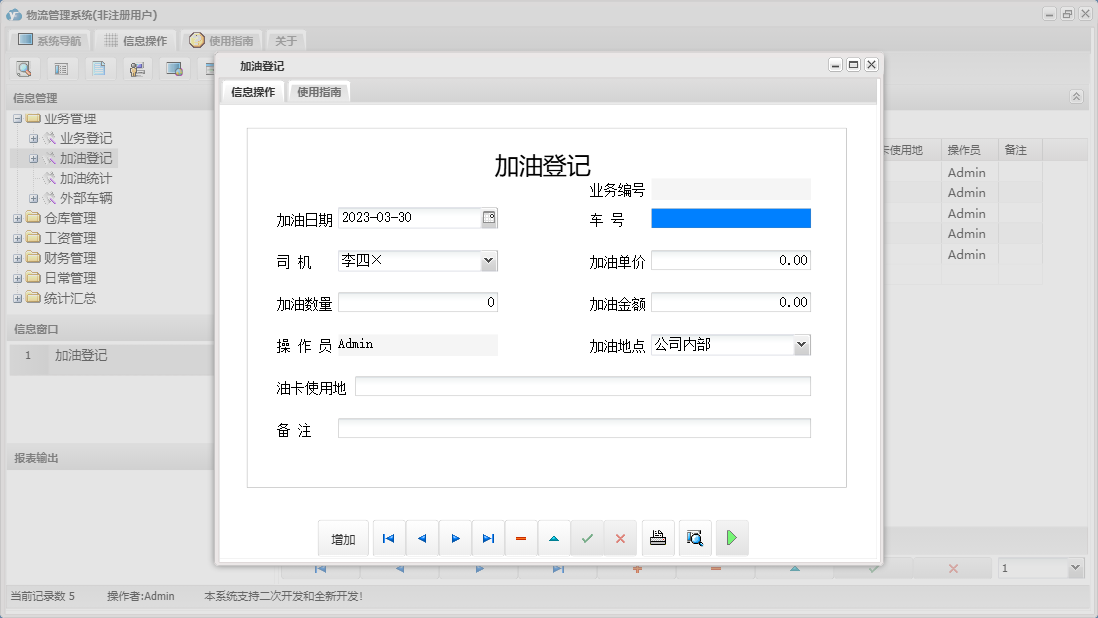Advance to the next record arrow
This screenshot has width=1098, height=618.
point(455,538)
